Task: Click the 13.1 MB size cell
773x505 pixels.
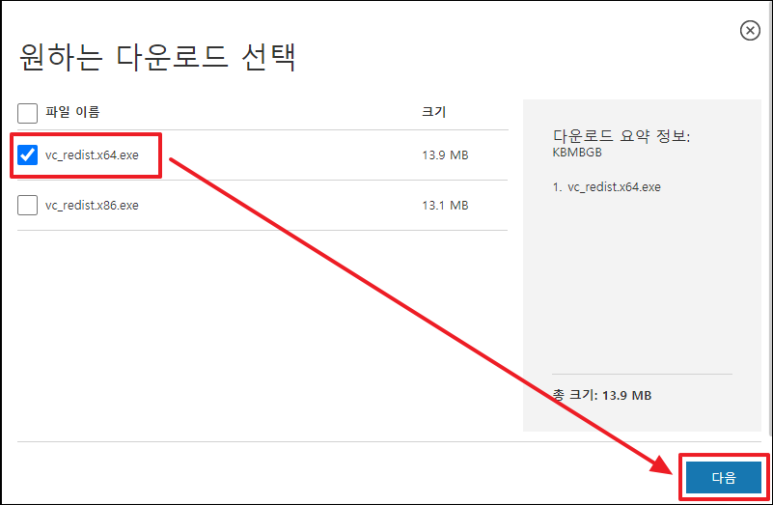Action: pyautogui.click(x=445, y=206)
